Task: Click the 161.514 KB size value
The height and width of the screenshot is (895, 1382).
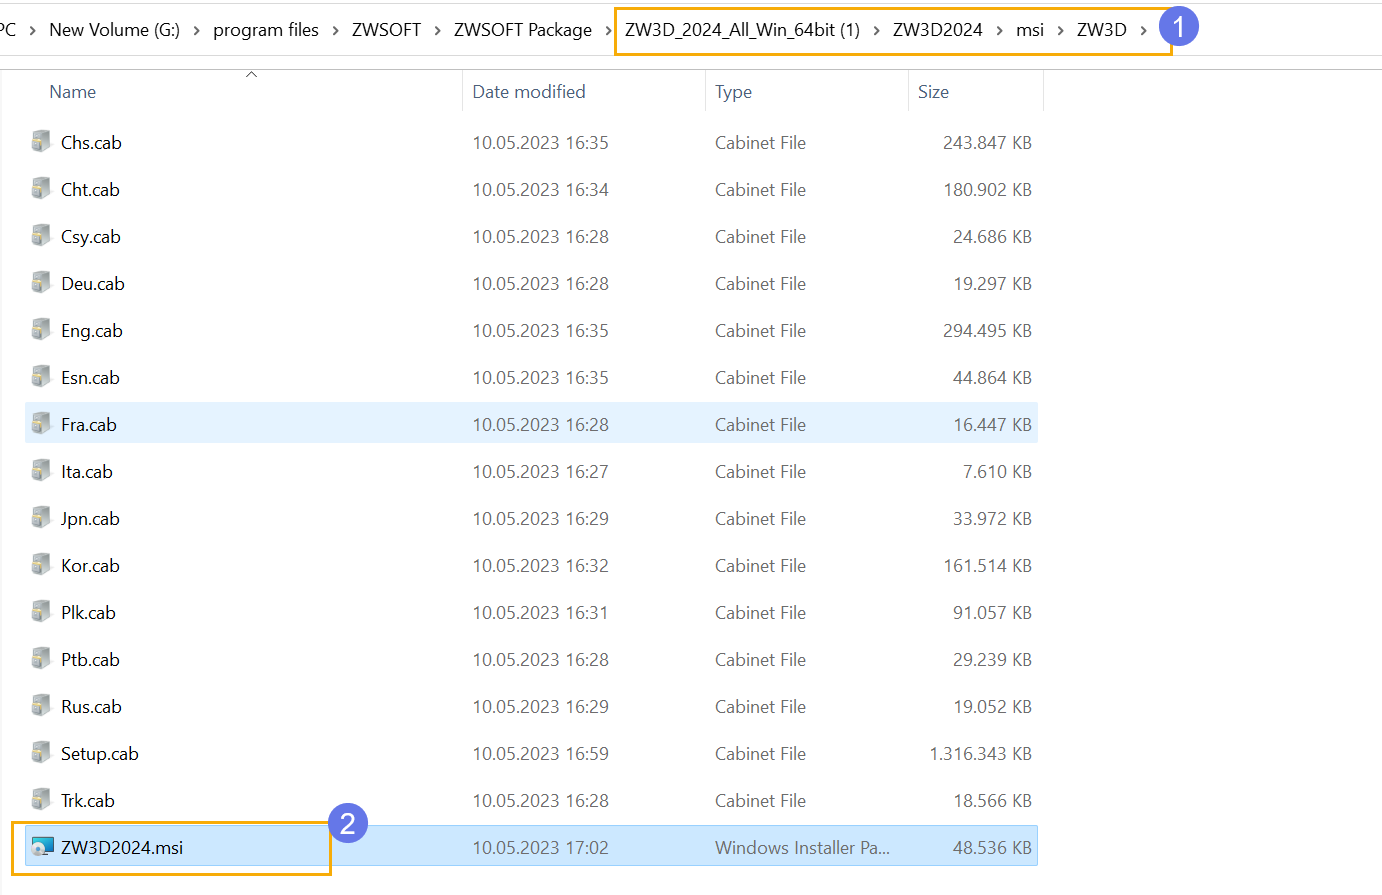Action: (x=987, y=565)
